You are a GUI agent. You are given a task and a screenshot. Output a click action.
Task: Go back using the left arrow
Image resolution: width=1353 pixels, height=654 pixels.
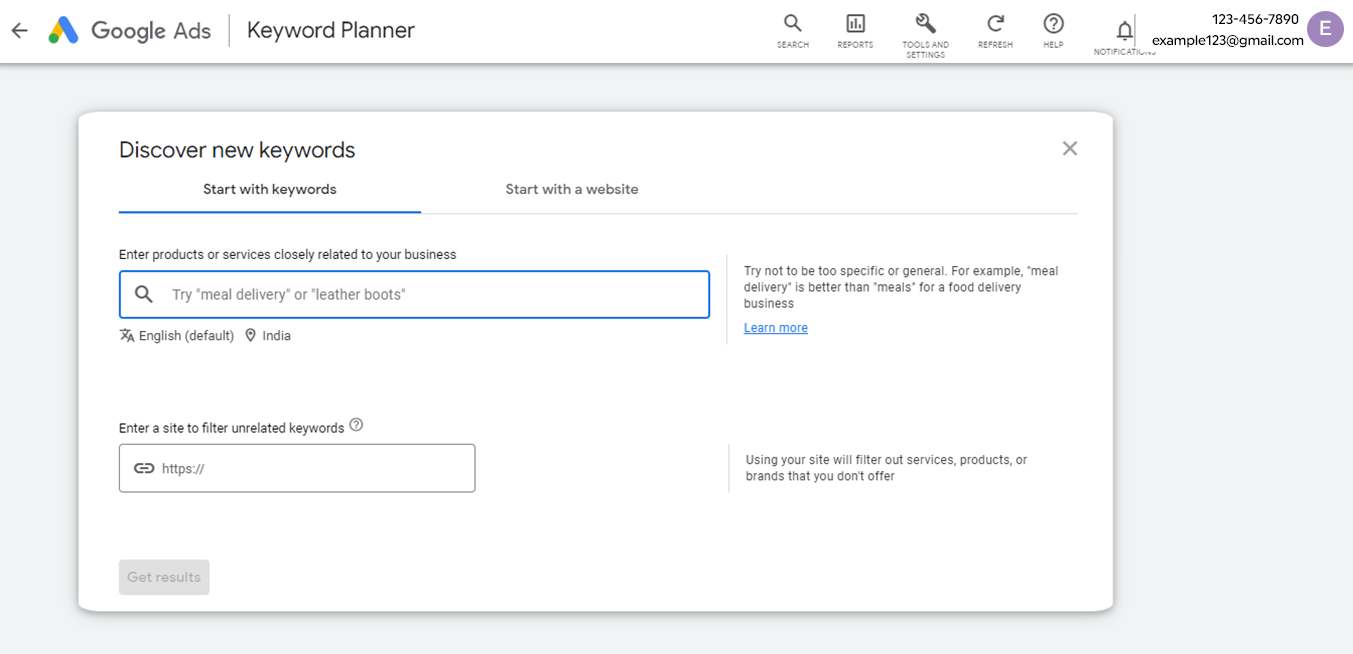click(x=20, y=31)
